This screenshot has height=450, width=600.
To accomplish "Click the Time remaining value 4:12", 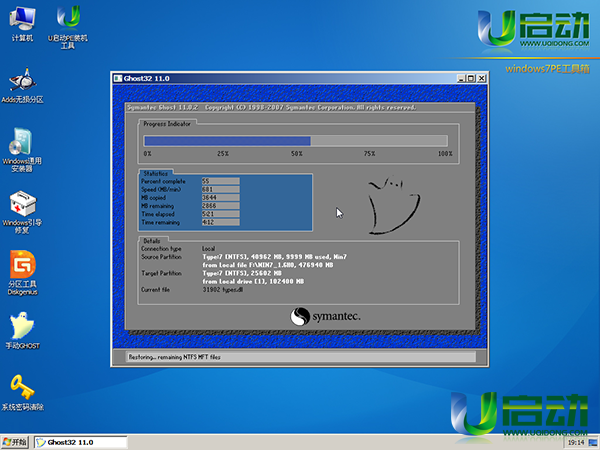I will pyautogui.click(x=220, y=222).
